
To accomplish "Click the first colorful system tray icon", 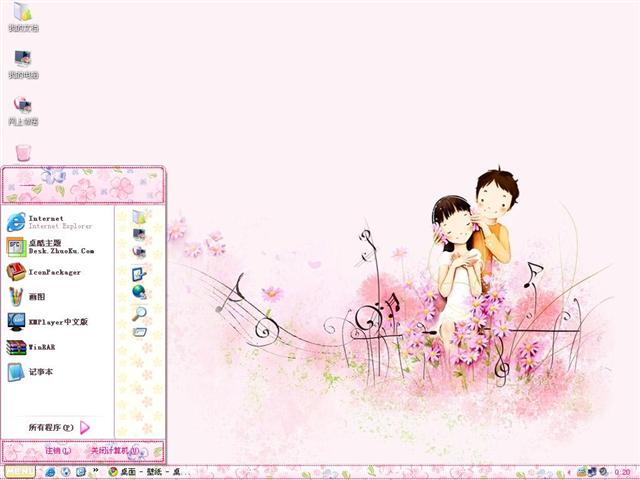I will point(582,472).
